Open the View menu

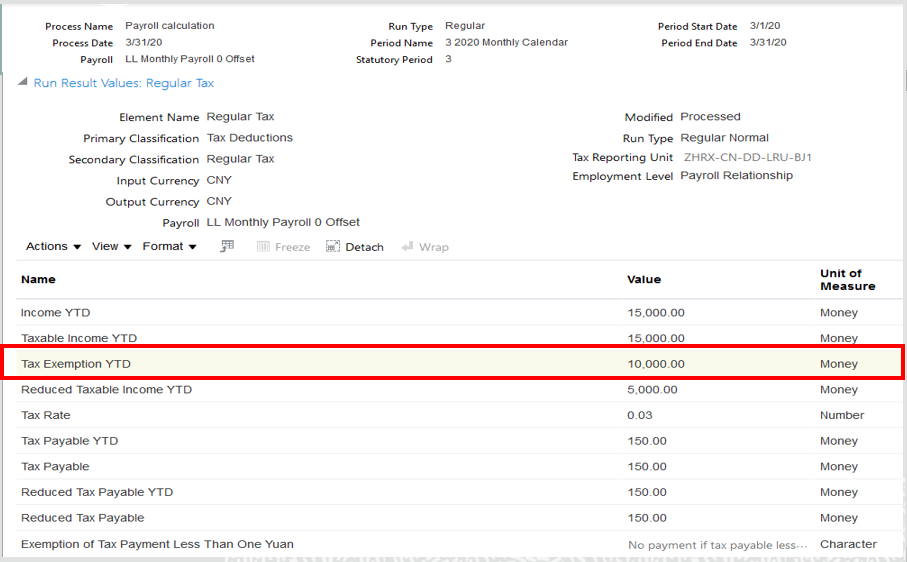click(x=112, y=246)
